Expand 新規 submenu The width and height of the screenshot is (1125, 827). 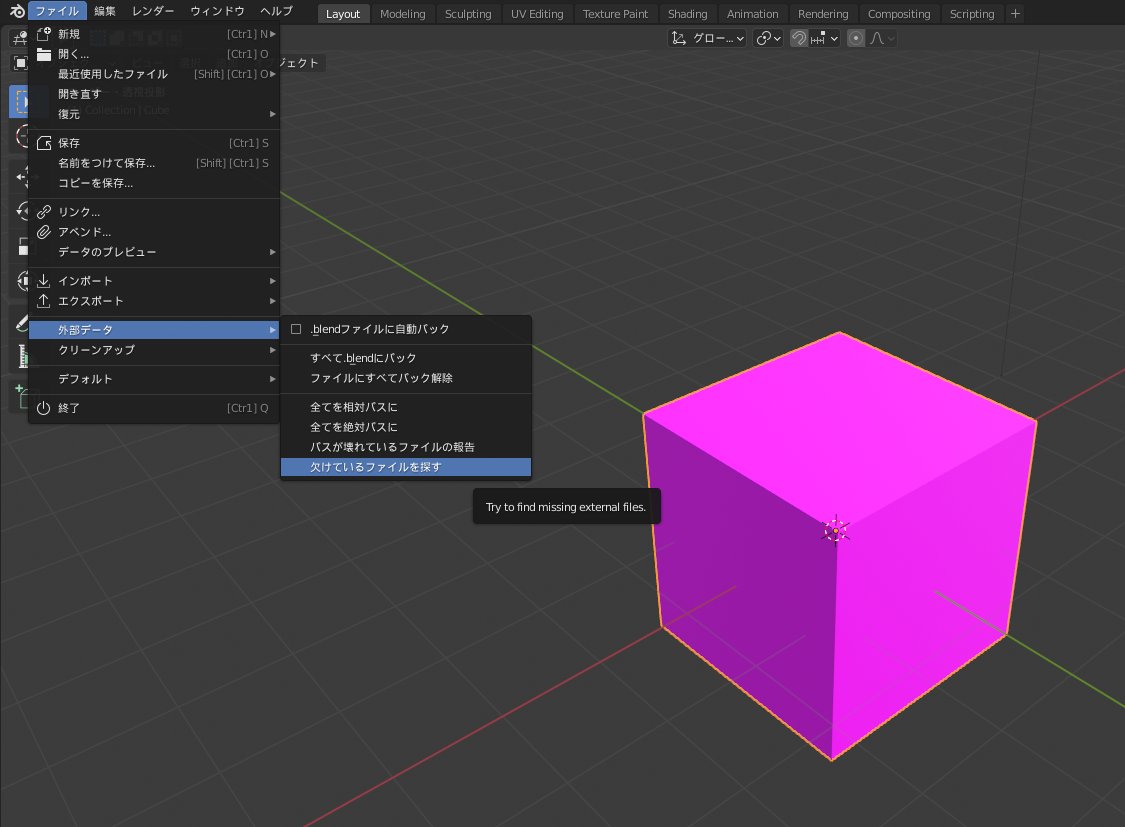pos(273,34)
